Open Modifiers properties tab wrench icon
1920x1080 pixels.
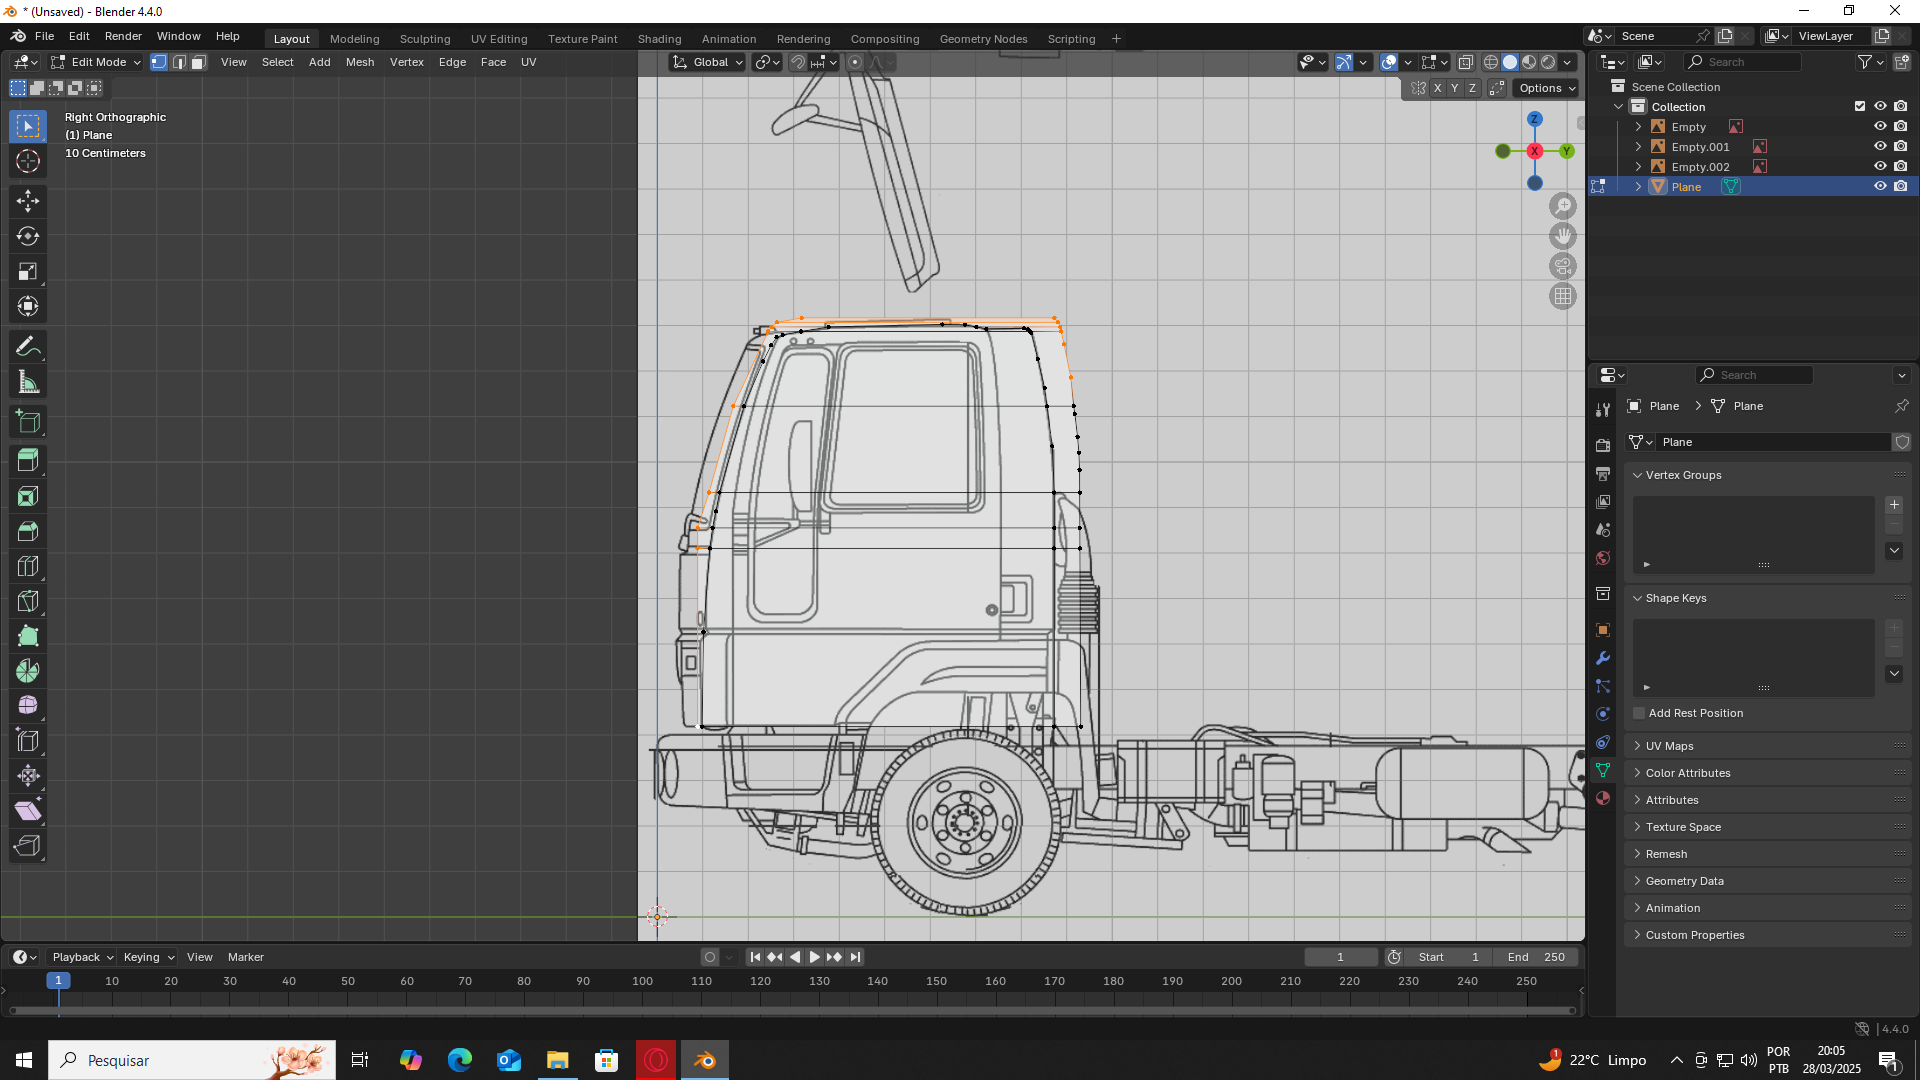pos(1603,658)
